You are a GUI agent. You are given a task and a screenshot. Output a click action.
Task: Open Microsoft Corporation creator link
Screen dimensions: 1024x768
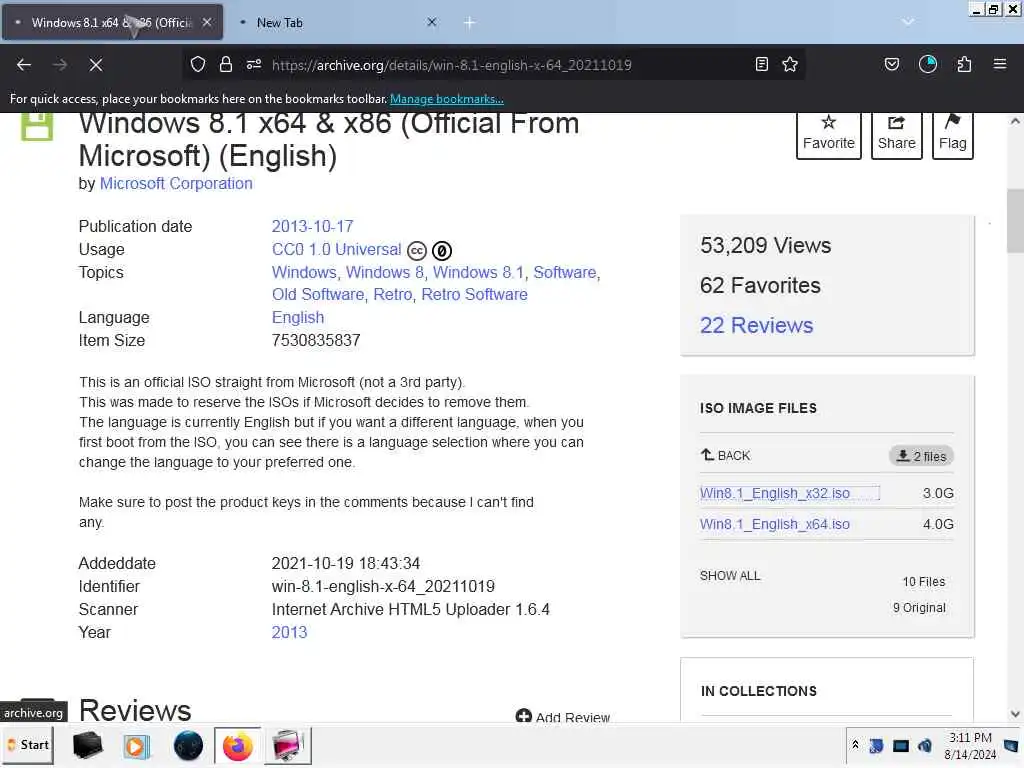176,184
